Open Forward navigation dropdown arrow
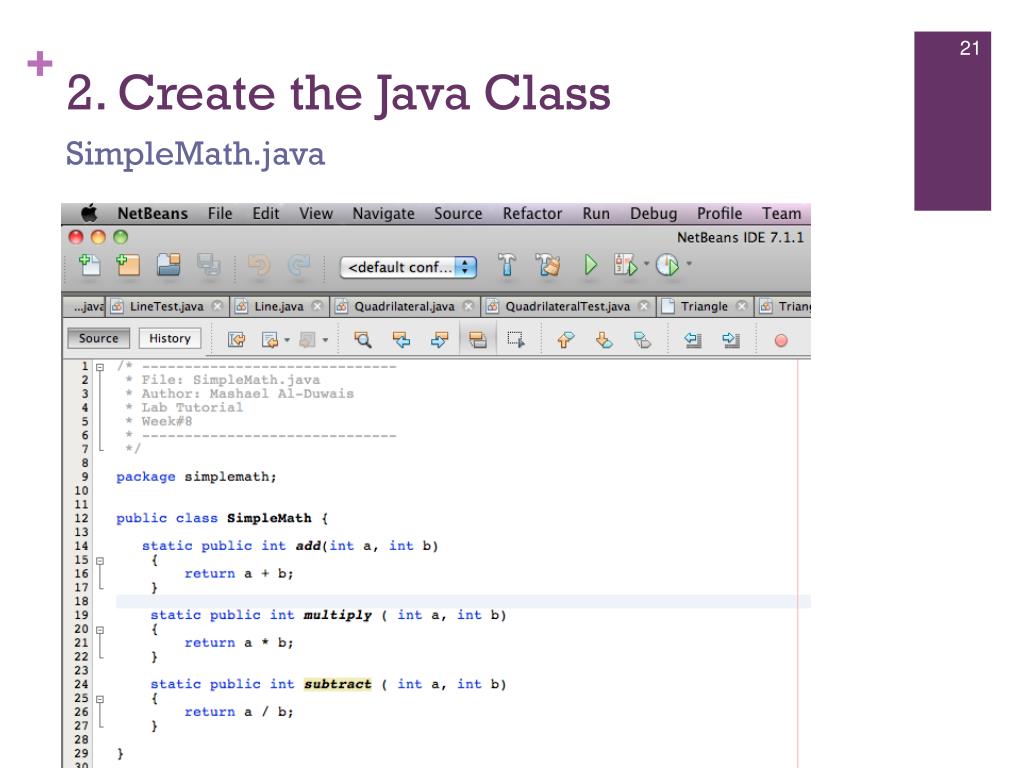This screenshot has width=1024, height=768. coord(325,340)
